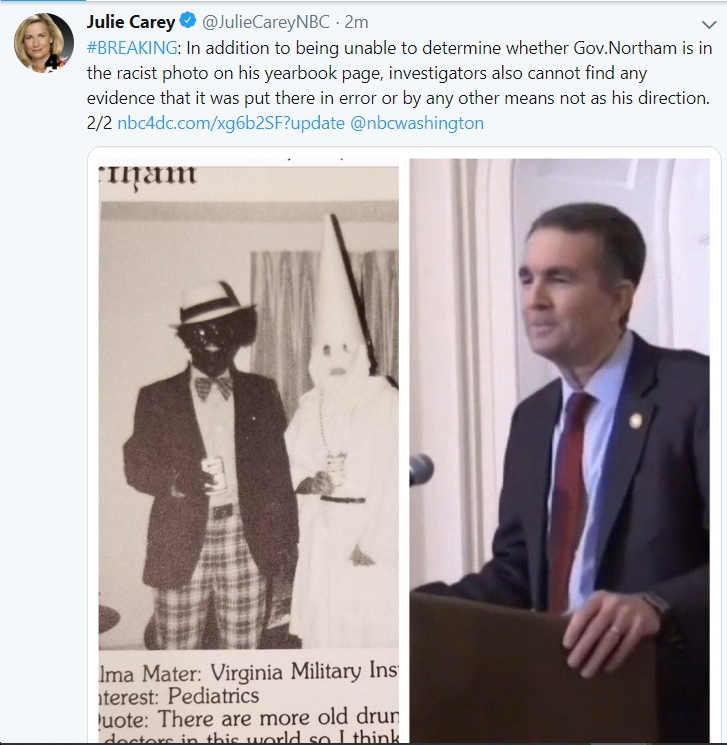
Task: Click the quote line in the yearbook image
Action: tap(249, 718)
